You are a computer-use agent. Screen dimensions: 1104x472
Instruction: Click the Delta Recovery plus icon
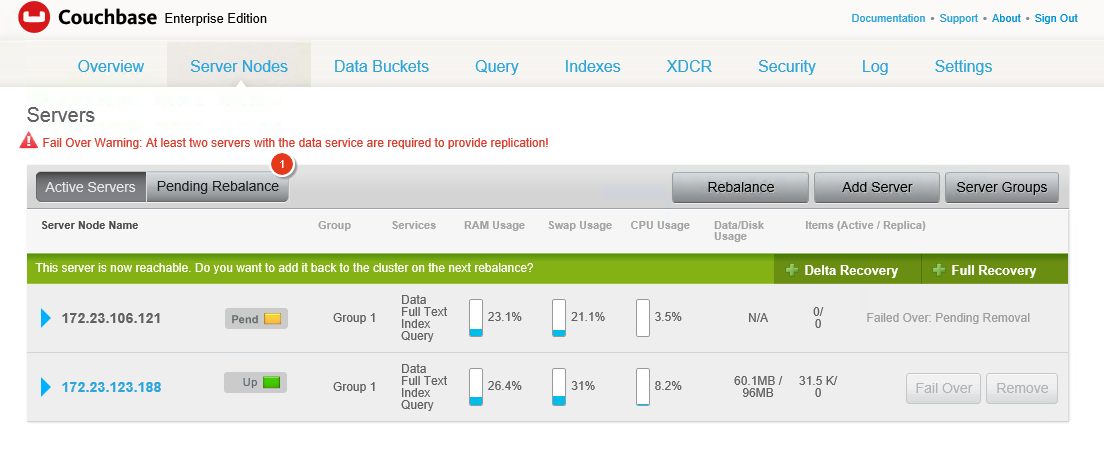point(792,270)
